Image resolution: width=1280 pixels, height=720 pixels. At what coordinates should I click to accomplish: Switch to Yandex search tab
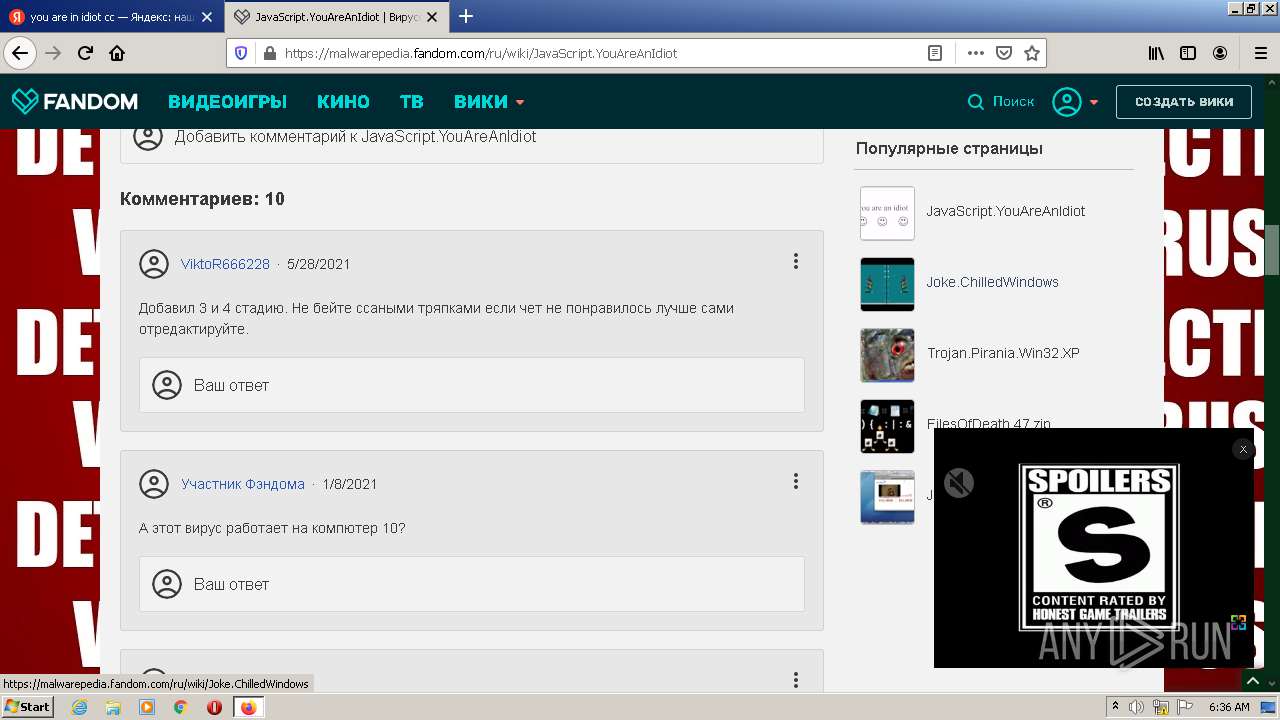click(x=110, y=17)
